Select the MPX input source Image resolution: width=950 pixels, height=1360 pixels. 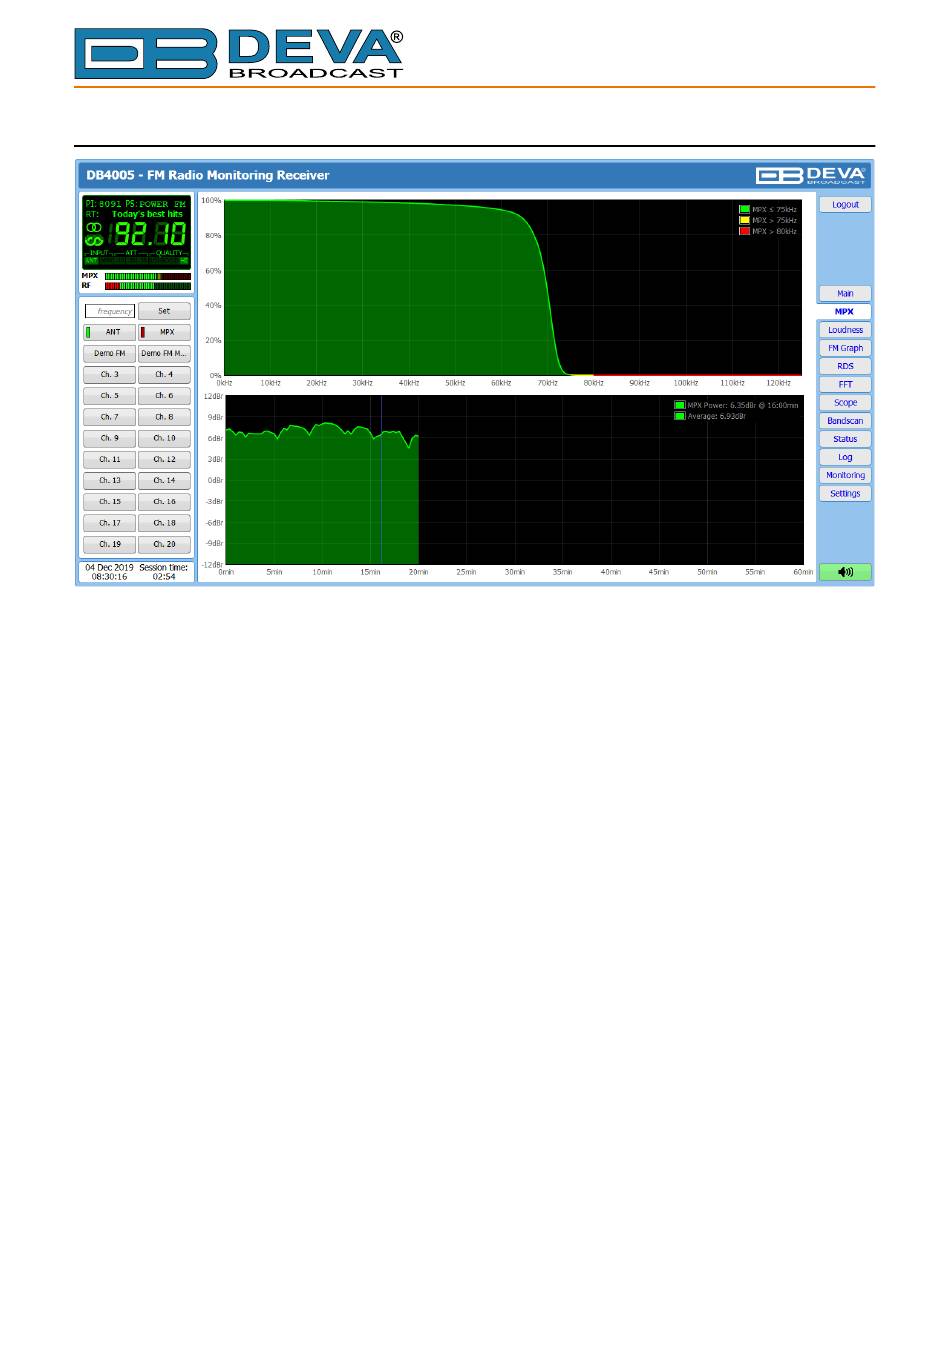pyautogui.click(x=164, y=332)
